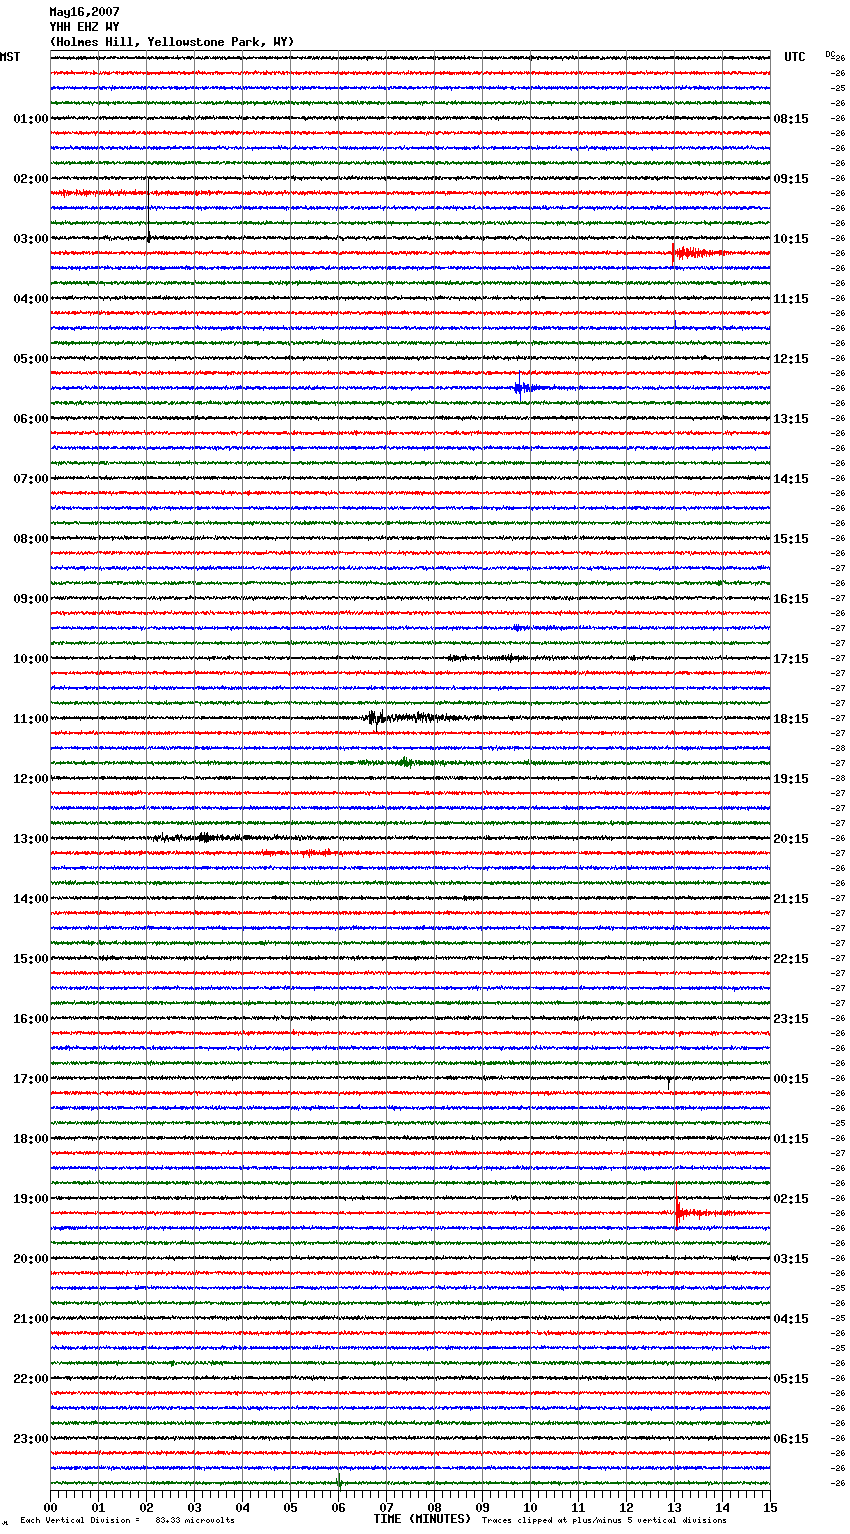
Task: Click the large red spike below 19:00 MST
Action: coord(678,1207)
